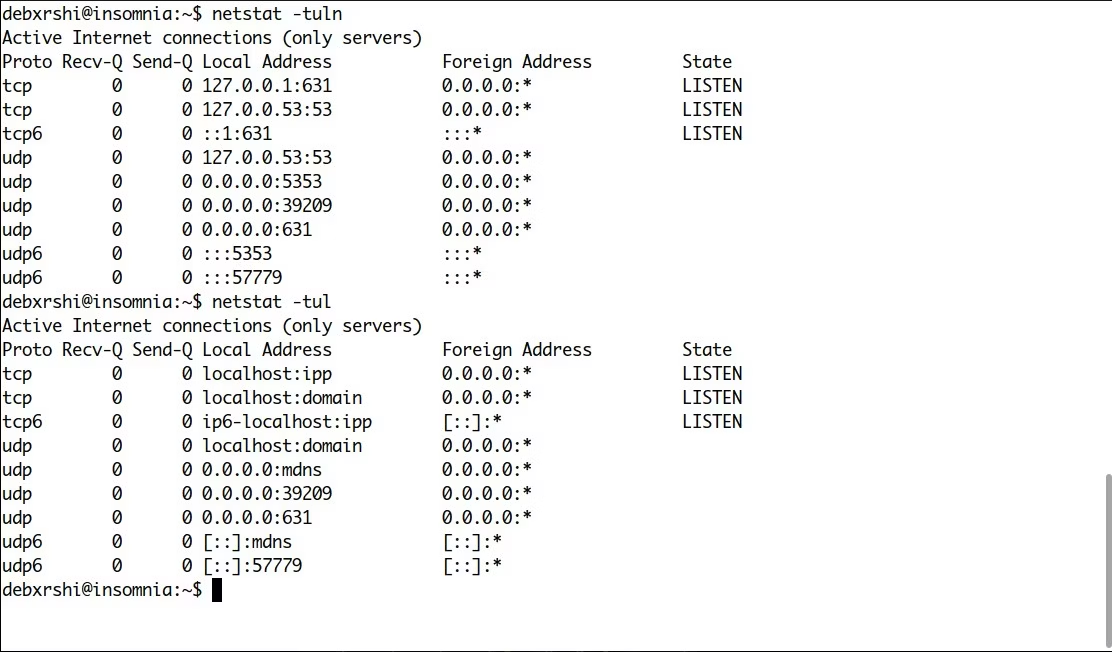
Task: Click the 'netstat -tuln' command text
Action: point(277,13)
